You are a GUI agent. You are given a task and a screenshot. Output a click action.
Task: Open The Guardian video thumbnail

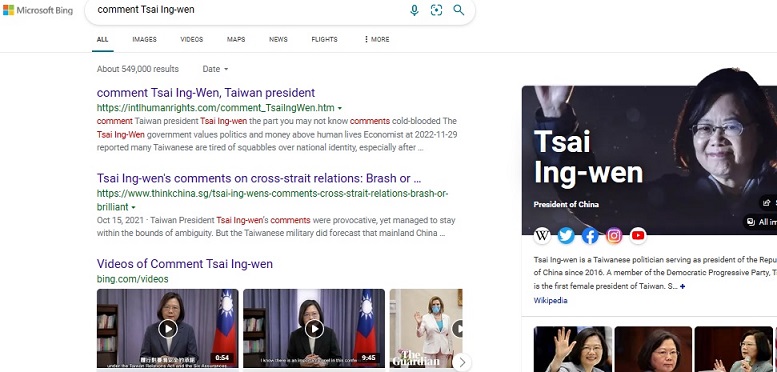[x=426, y=328]
